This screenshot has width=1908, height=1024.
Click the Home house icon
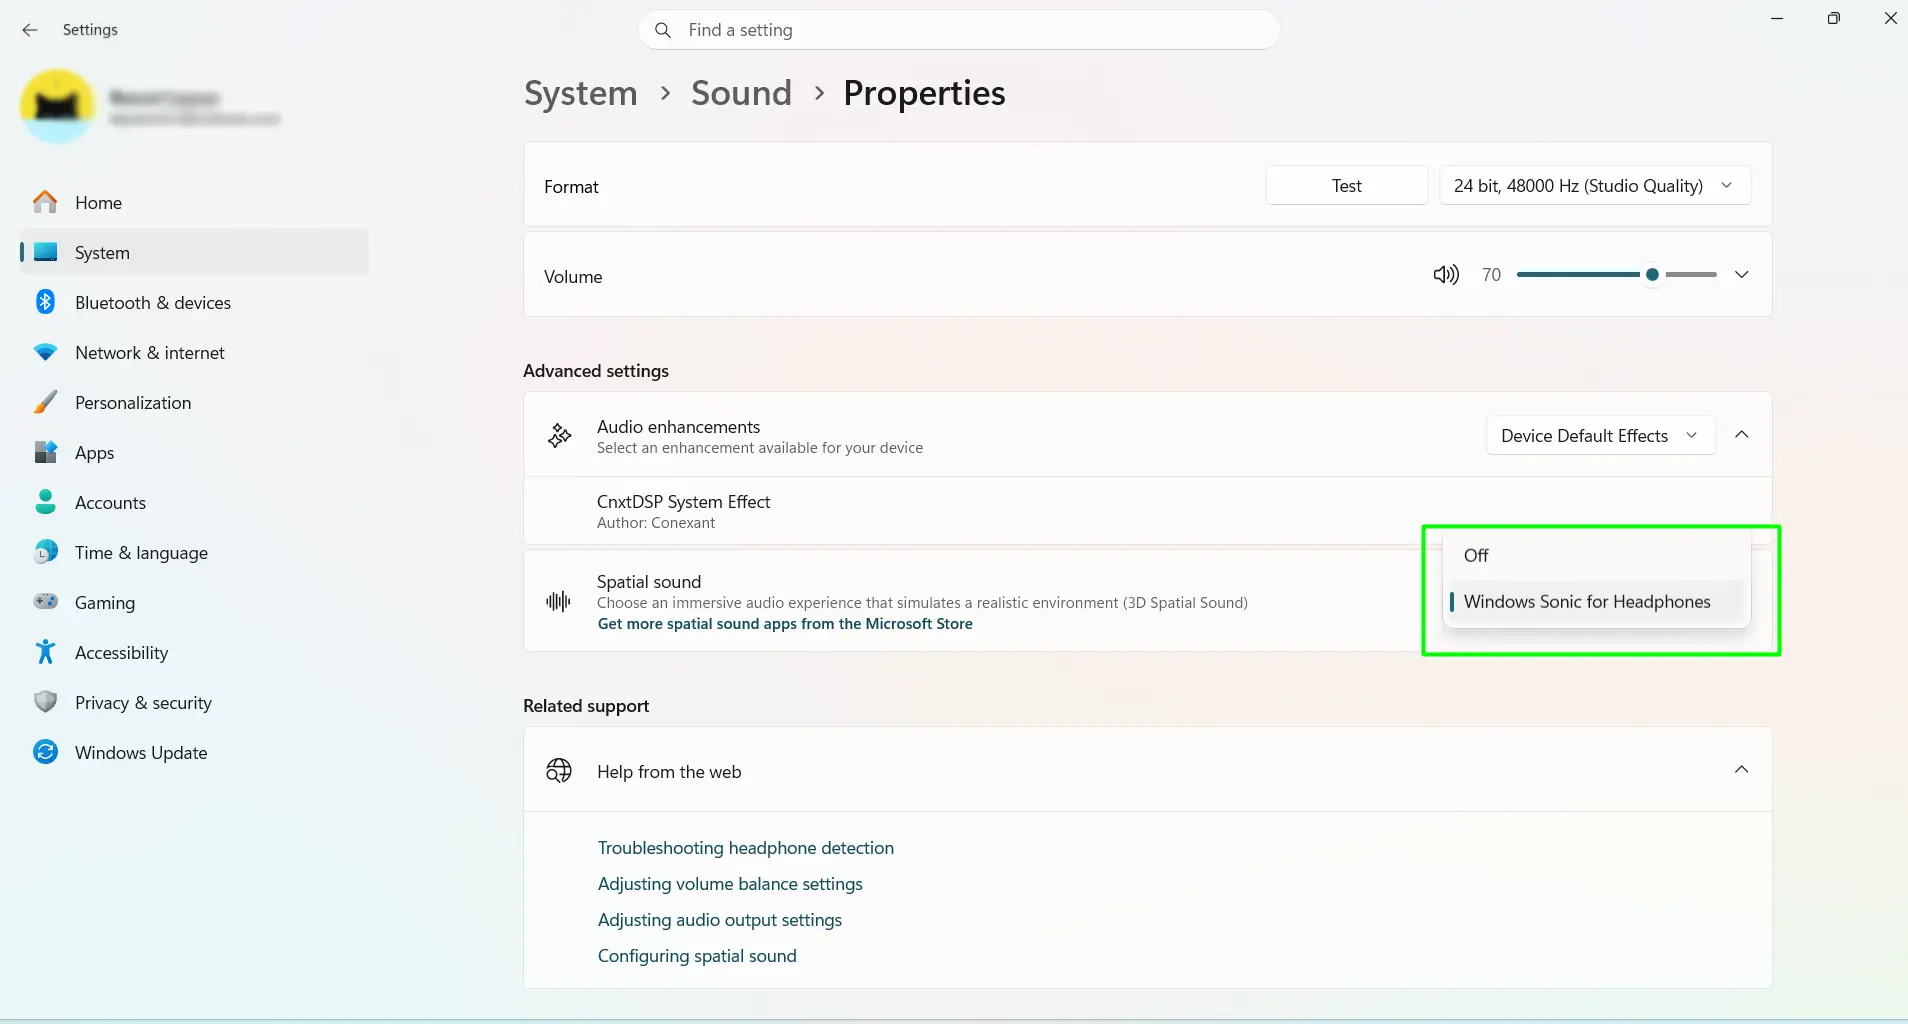45,202
